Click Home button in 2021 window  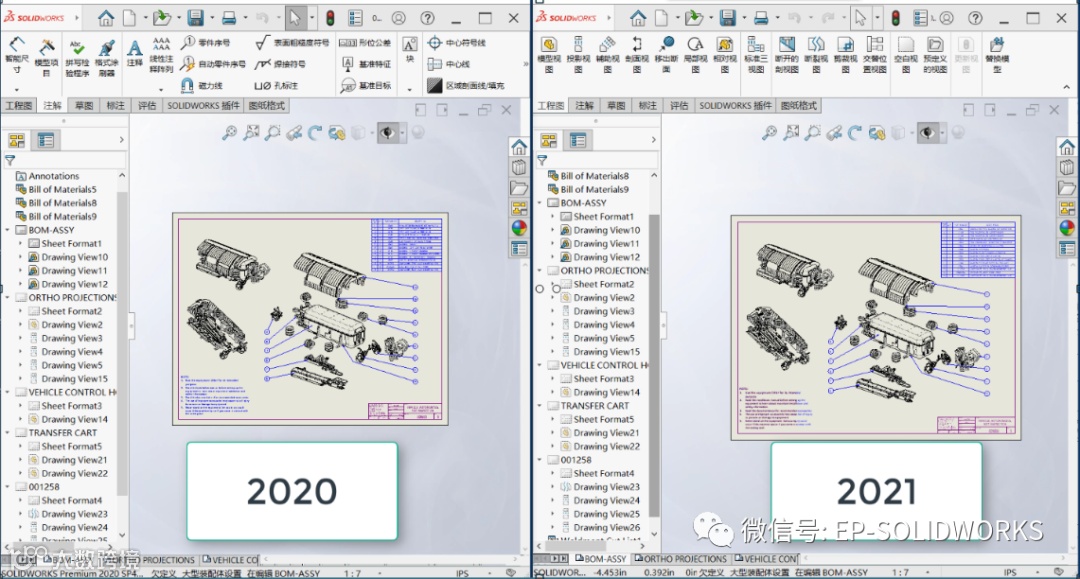(x=638, y=18)
